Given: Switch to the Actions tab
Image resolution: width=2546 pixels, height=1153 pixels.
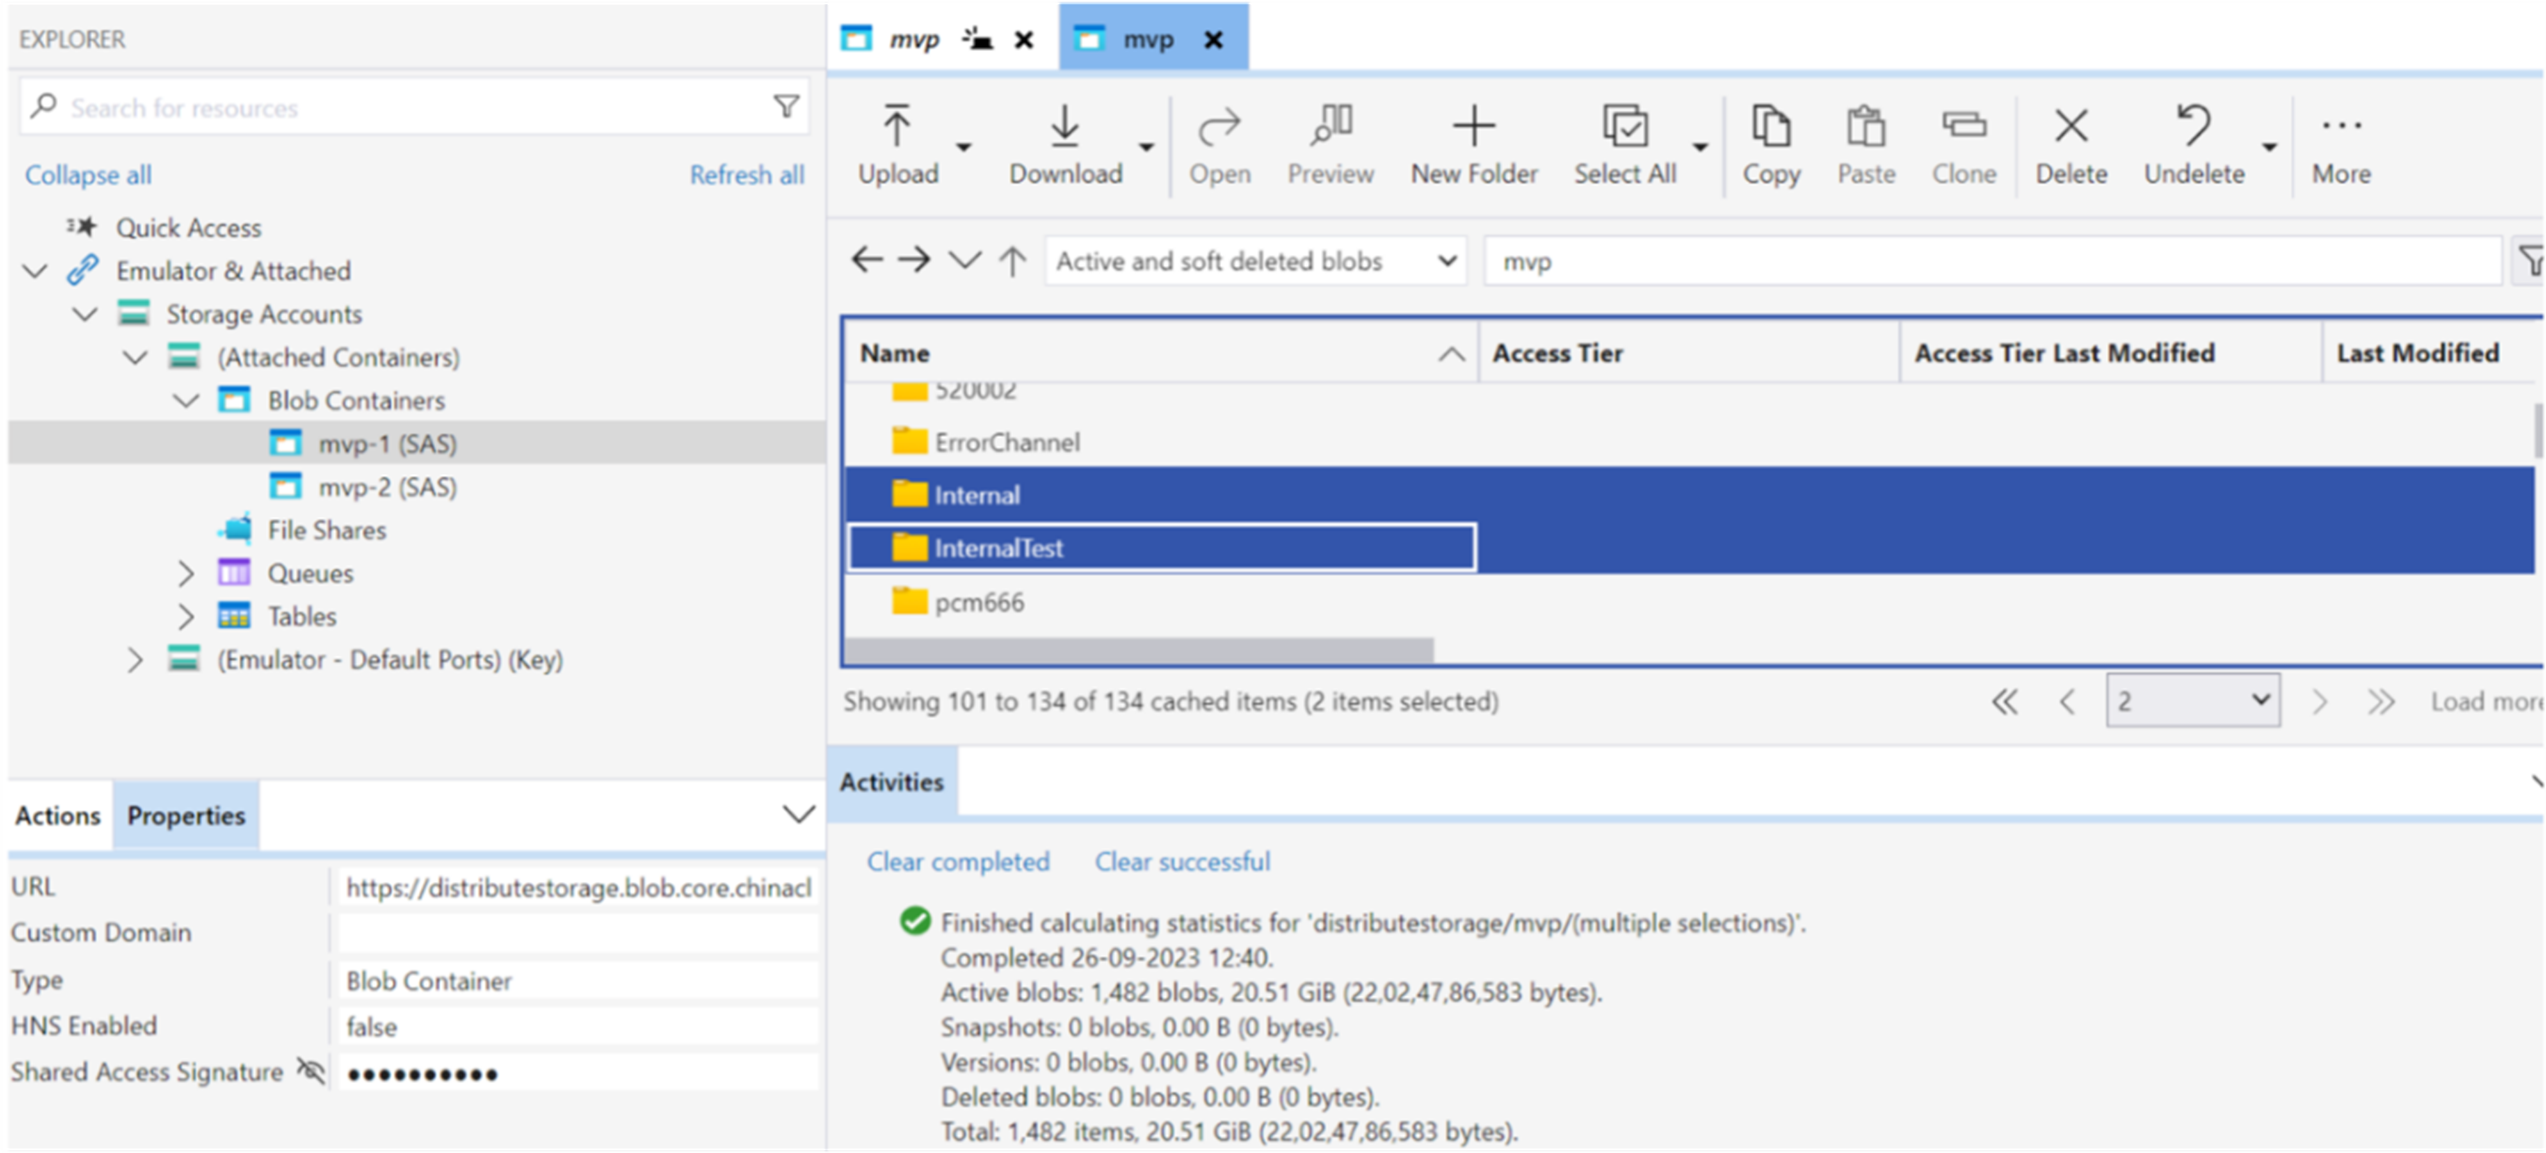Looking at the screenshot, I should [58, 815].
